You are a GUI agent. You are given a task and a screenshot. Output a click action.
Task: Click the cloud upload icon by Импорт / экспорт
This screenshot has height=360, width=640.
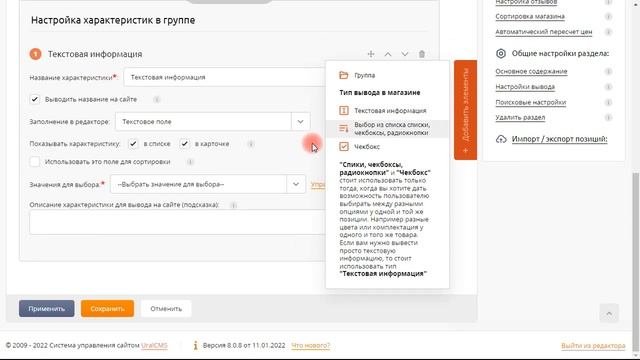[501, 139]
